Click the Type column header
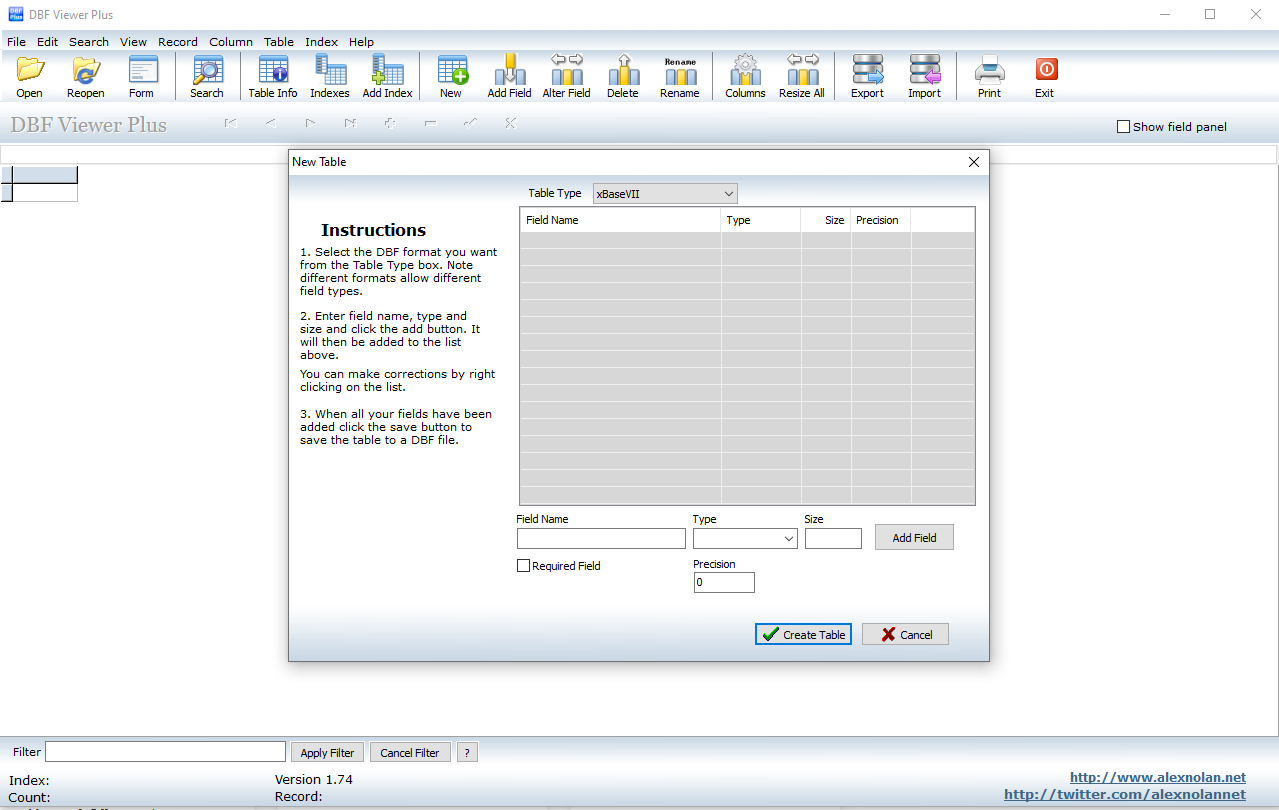The width and height of the screenshot is (1279, 810). (x=761, y=220)
